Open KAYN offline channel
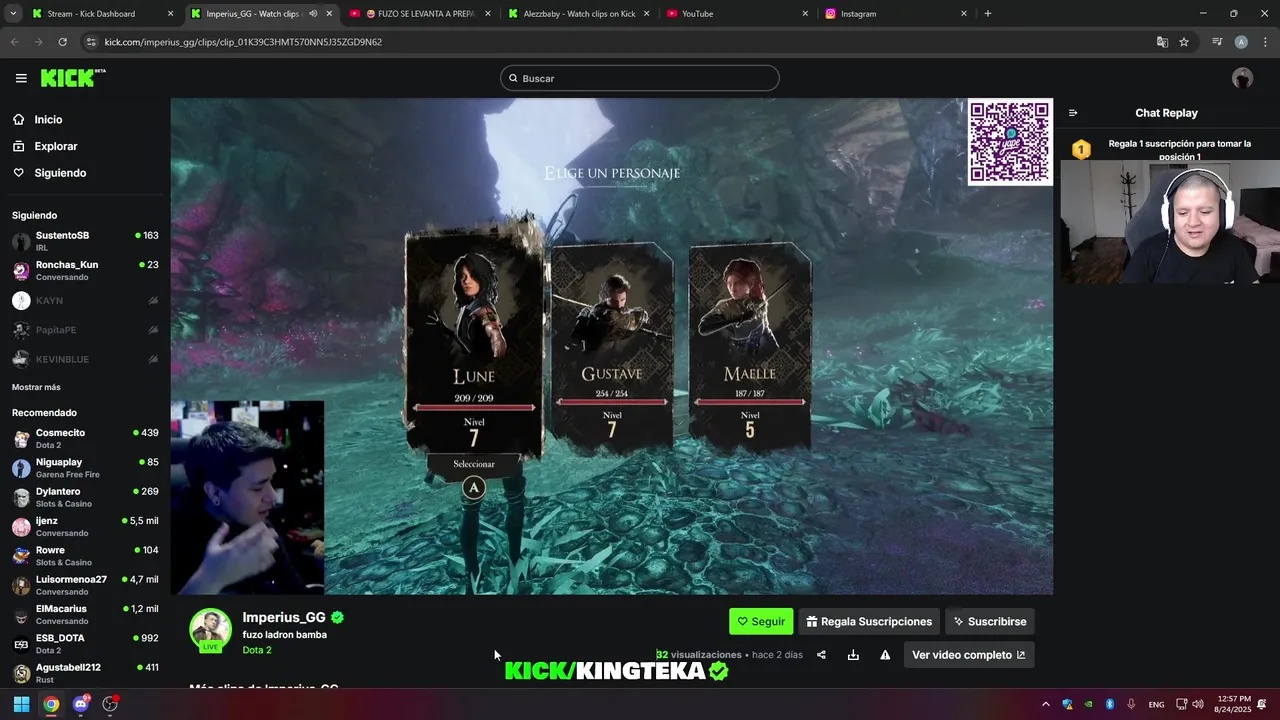 click(x=85, y=300)
